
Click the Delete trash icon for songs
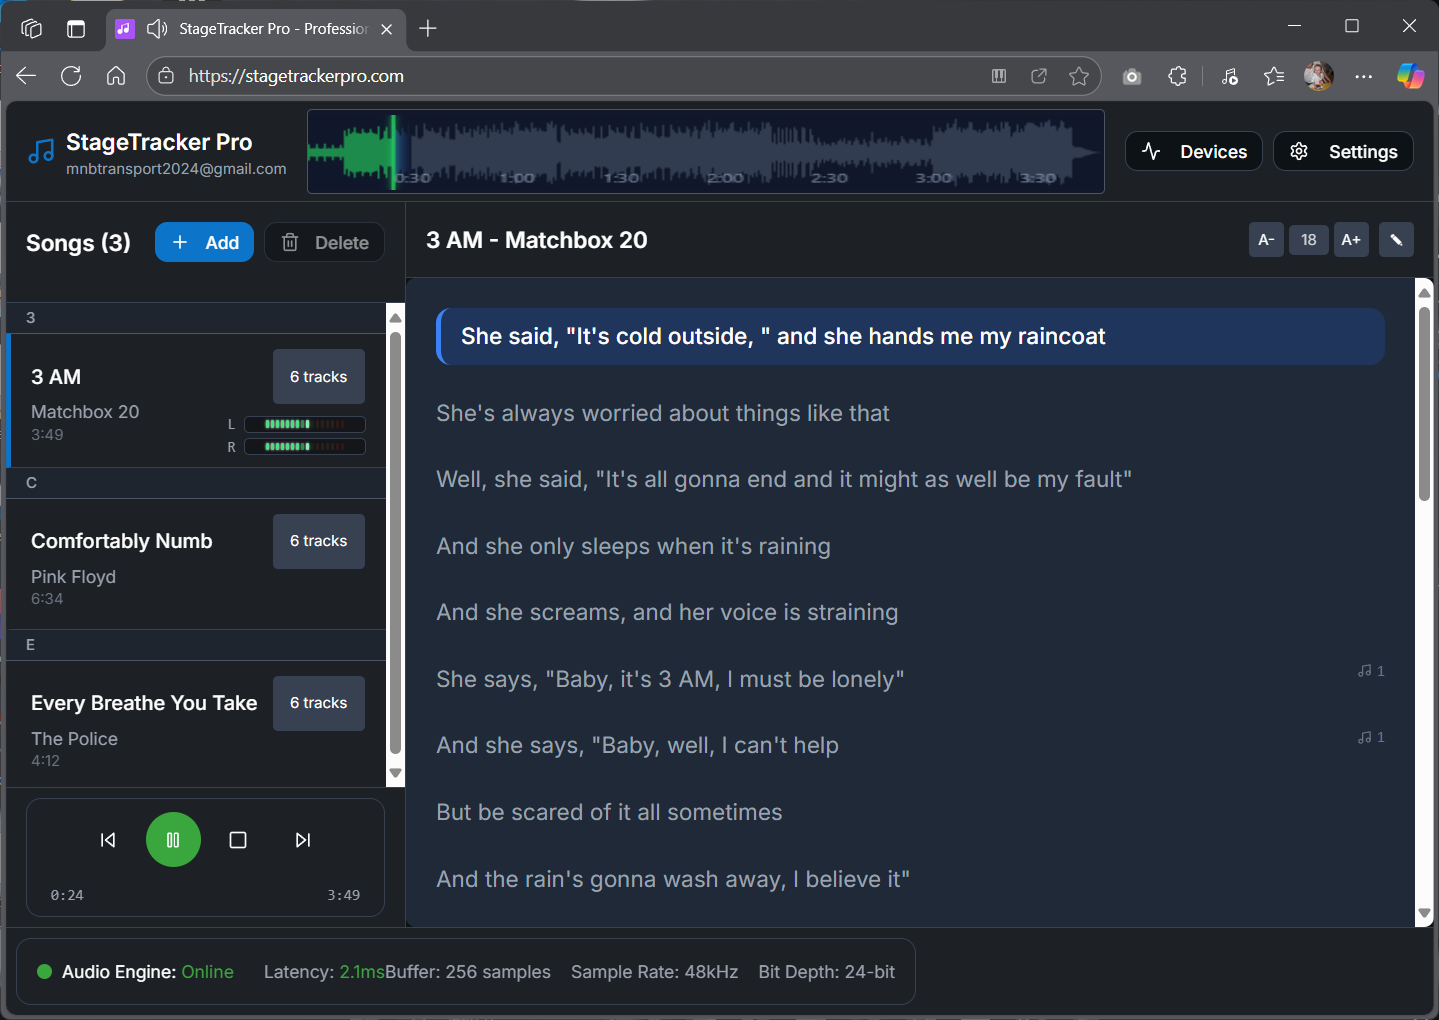point(291,242)
